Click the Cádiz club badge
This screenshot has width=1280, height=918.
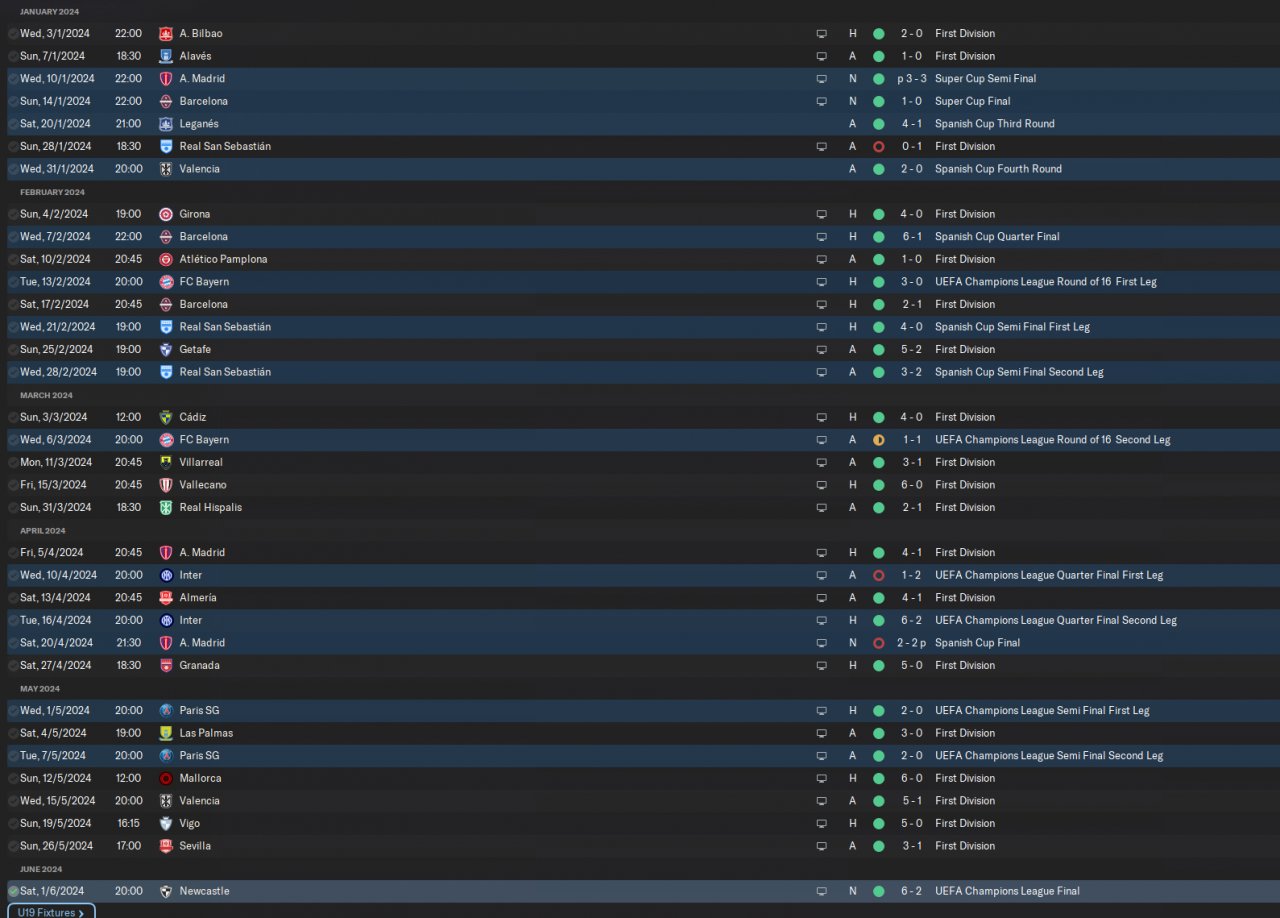(166, 417)
